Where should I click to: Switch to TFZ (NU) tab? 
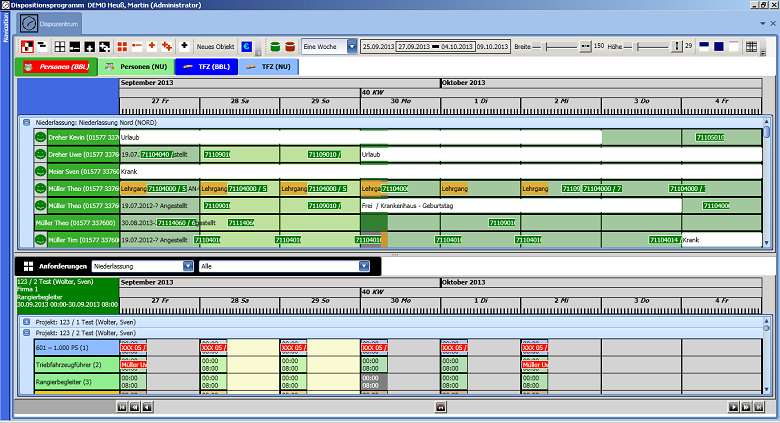269,67
